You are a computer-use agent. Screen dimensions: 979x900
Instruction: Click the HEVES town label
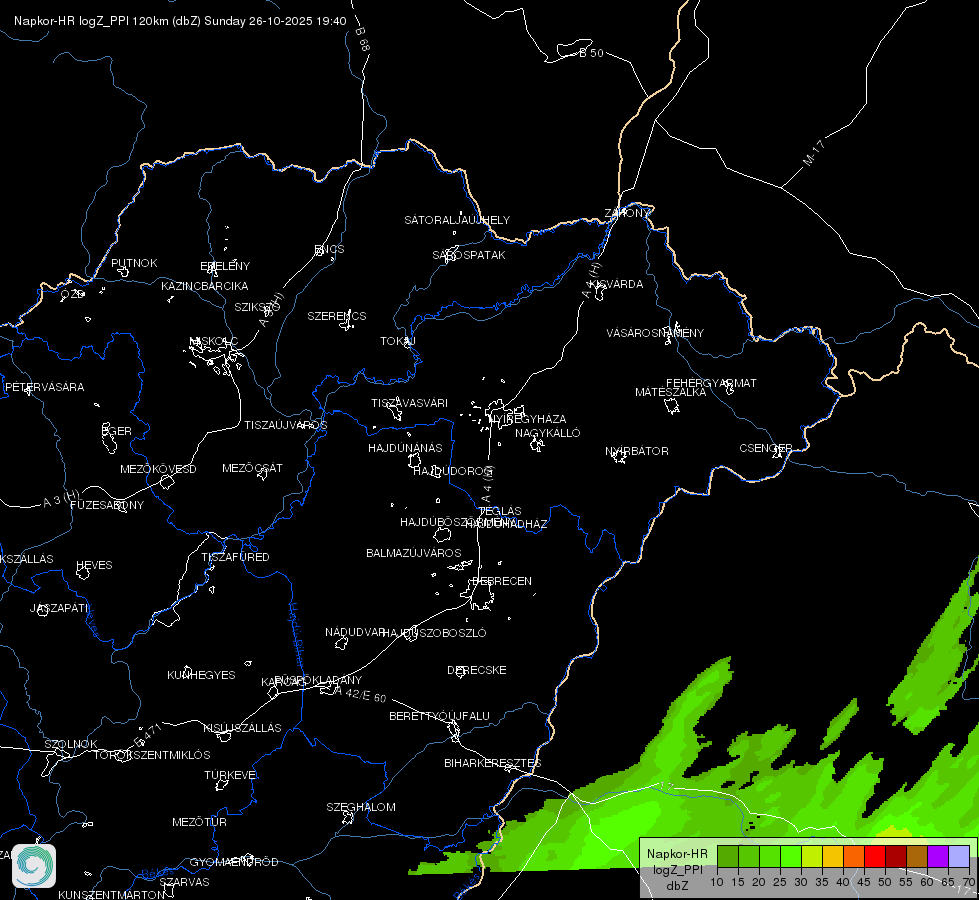(94, 565)
